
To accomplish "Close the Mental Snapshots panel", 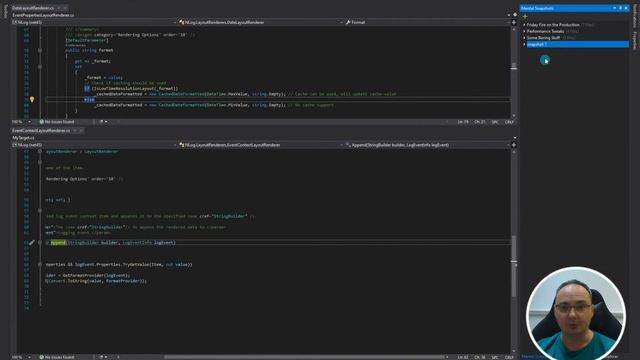I will [x=626, y=8].
